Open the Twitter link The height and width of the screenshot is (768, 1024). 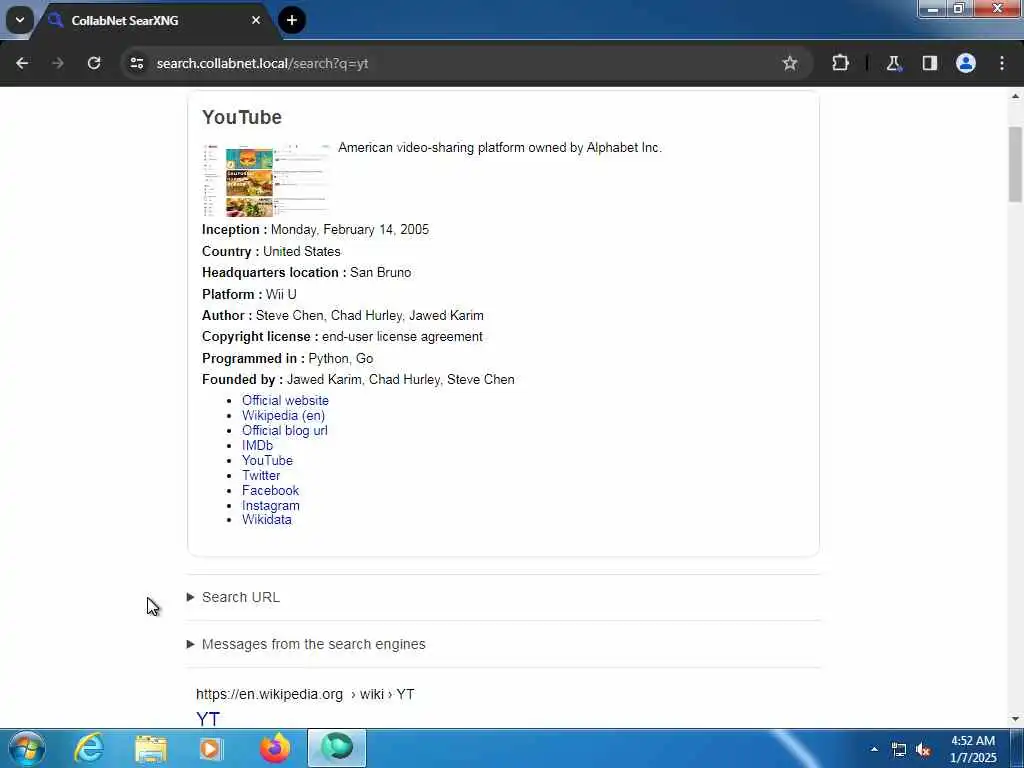[261, 475]
